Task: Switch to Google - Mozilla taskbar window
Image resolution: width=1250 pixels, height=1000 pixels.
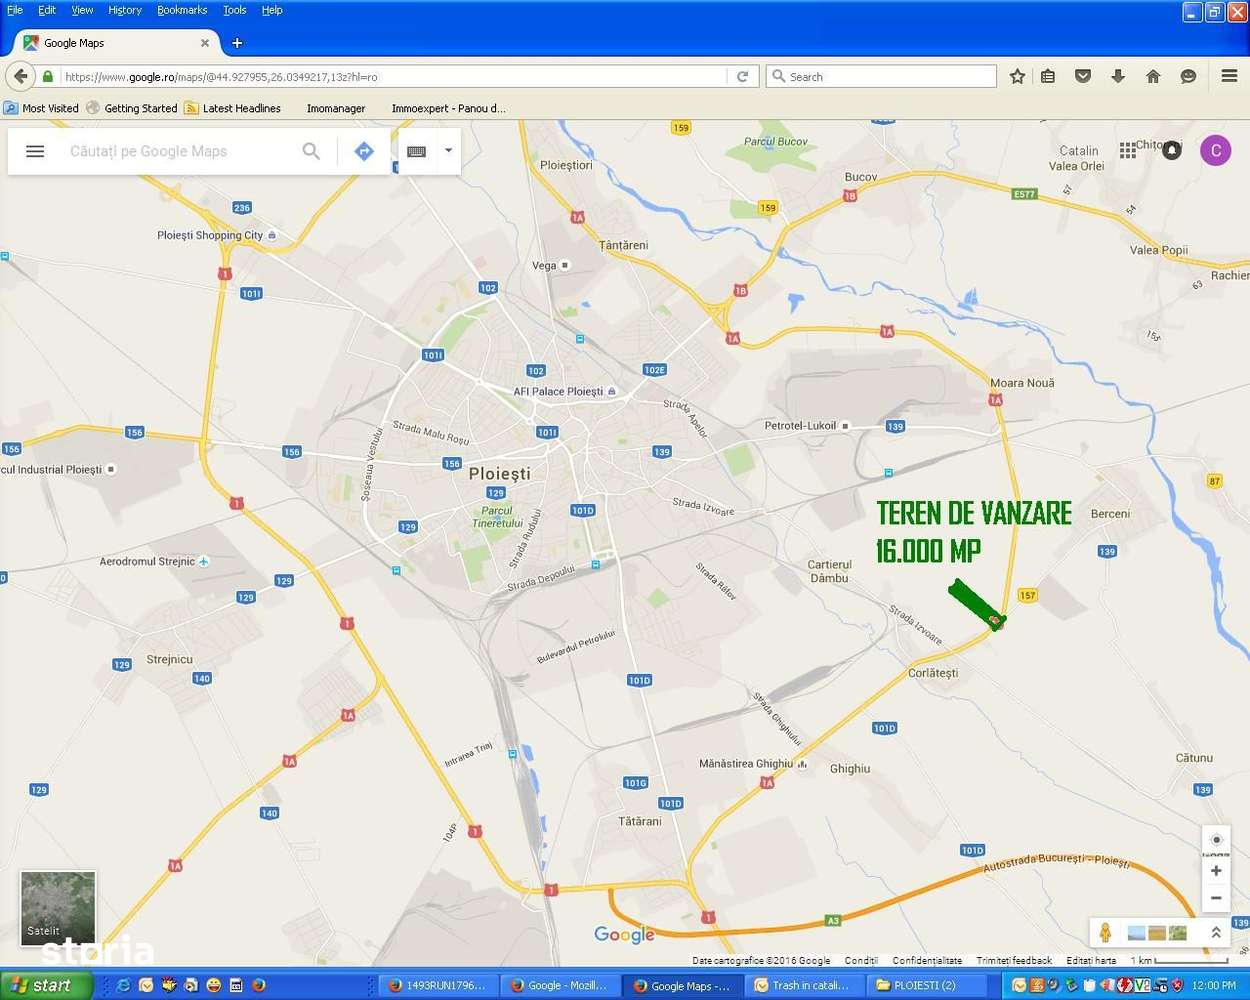Action: [x=558, y=985]
